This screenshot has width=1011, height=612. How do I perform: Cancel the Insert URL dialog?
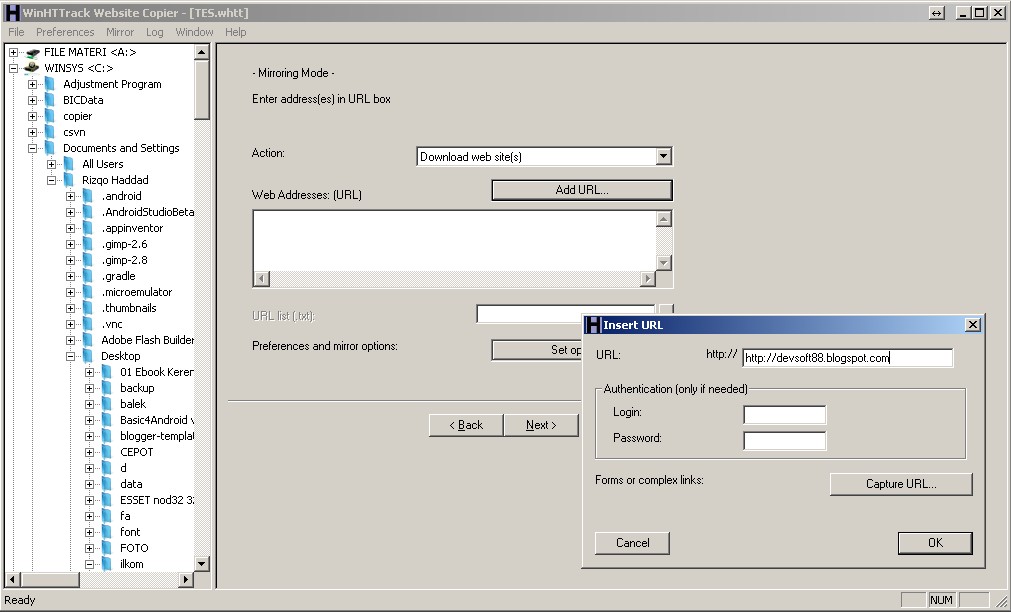[632, 543]
